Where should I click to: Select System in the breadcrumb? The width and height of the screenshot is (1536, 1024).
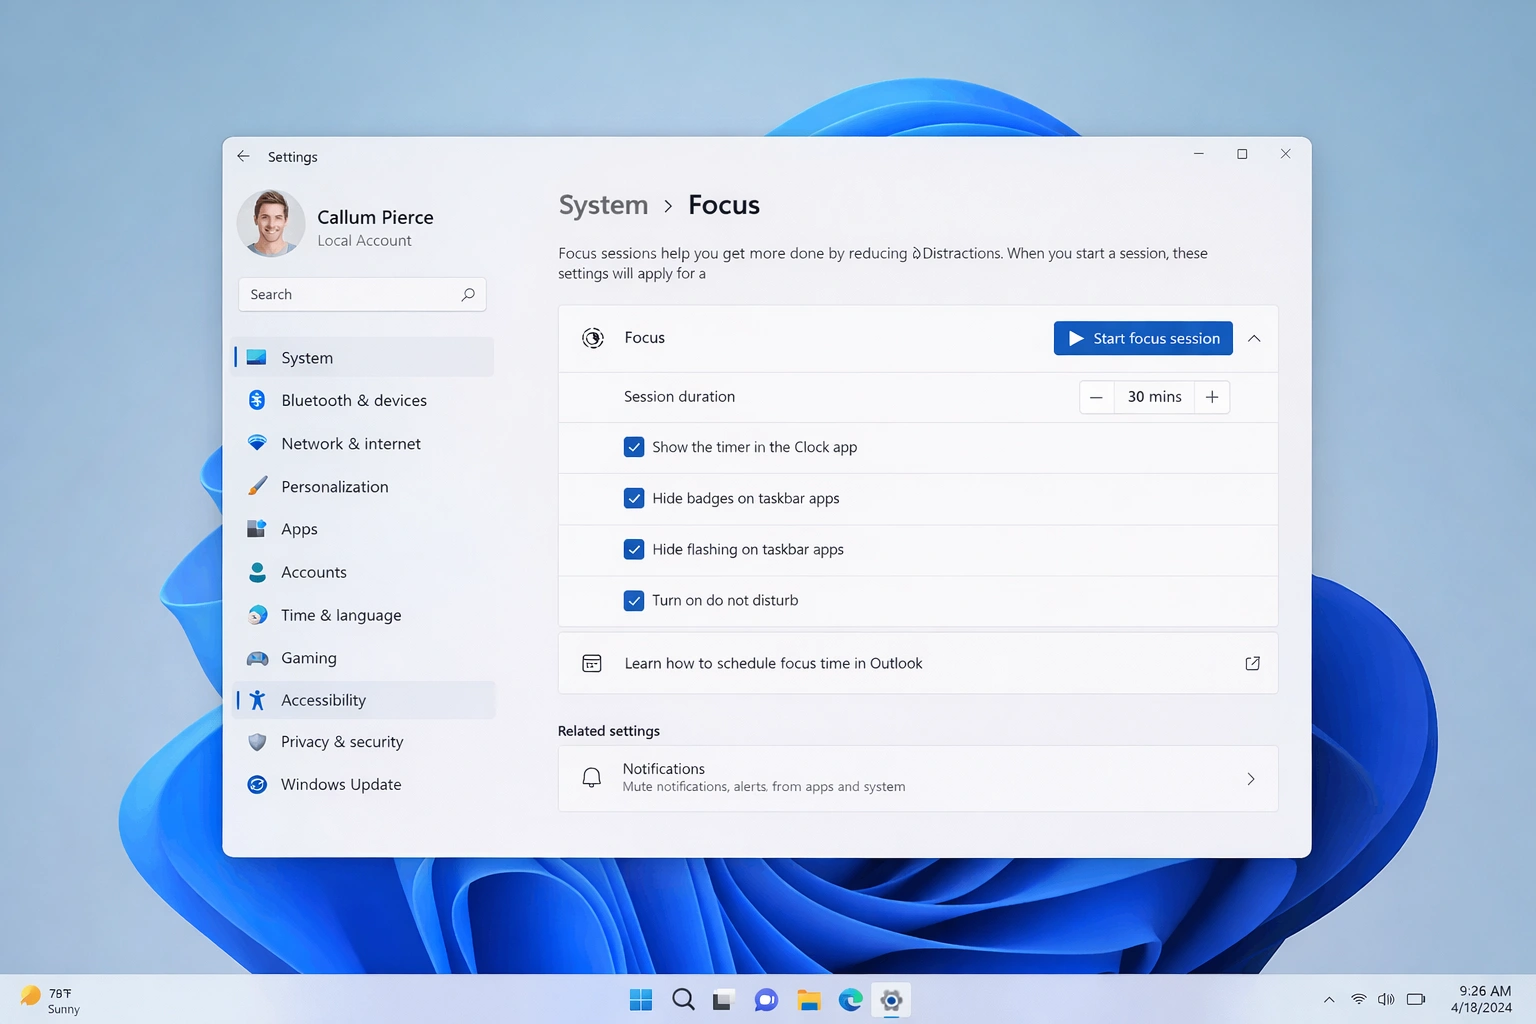click(603, 205)
